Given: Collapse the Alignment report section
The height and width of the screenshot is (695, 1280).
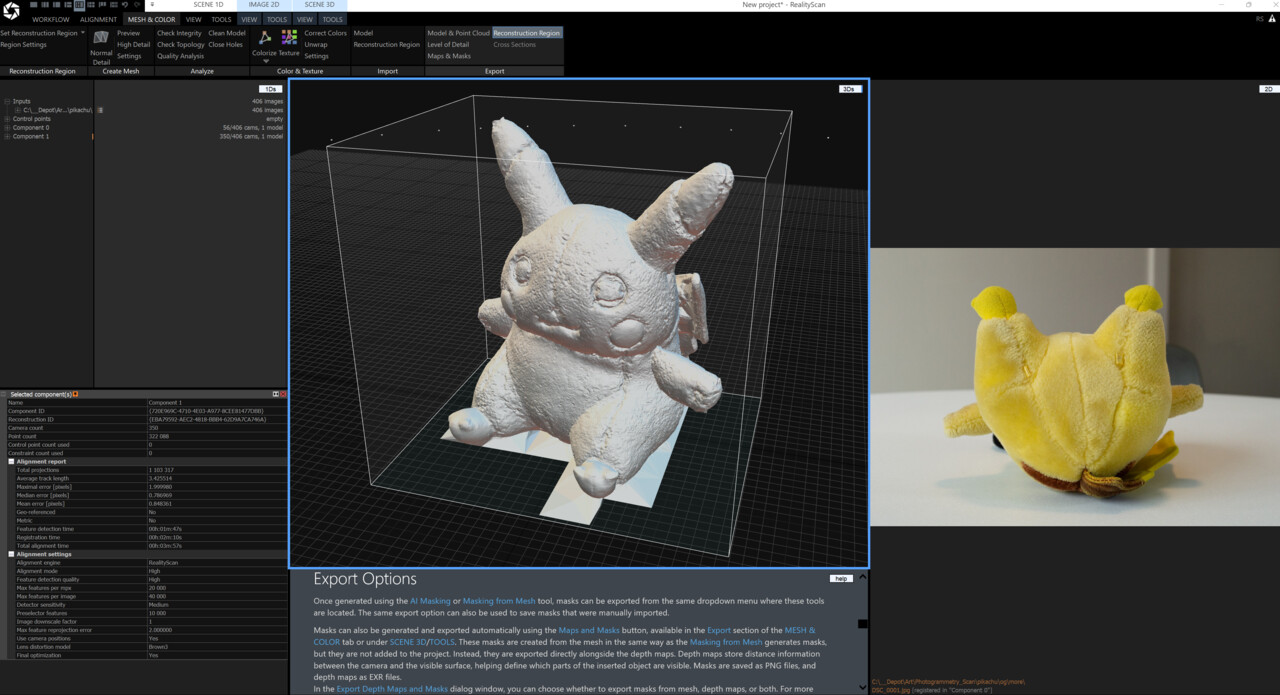Looking at the screenshot, I should (x=12, y=462).
